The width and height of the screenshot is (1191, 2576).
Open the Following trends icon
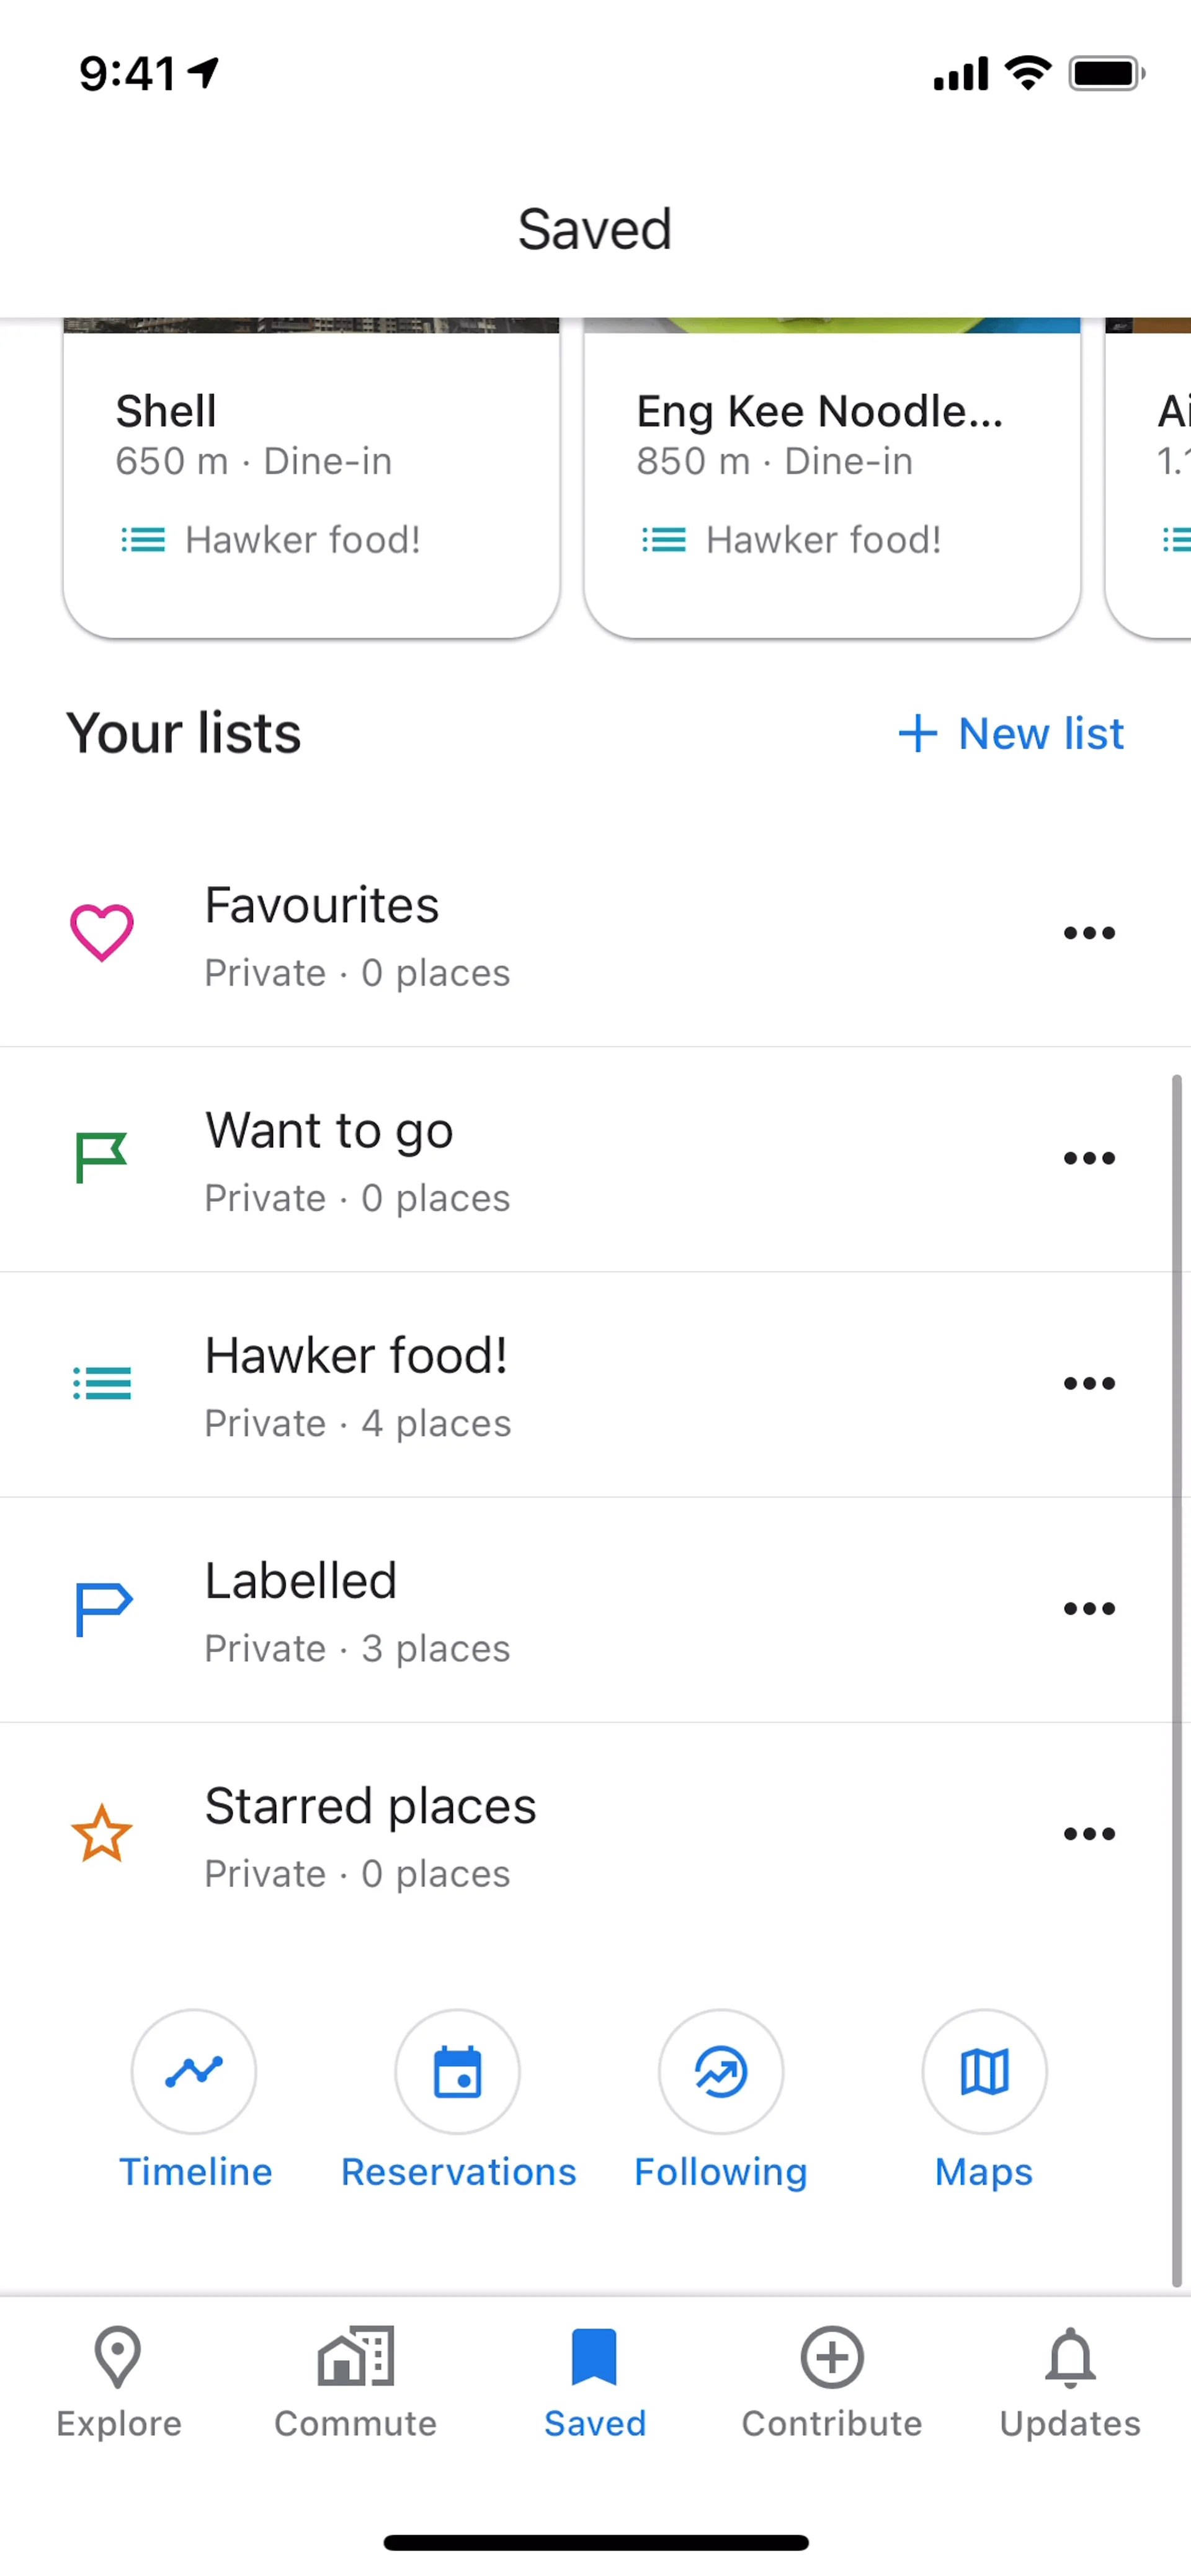[720, 2071]
